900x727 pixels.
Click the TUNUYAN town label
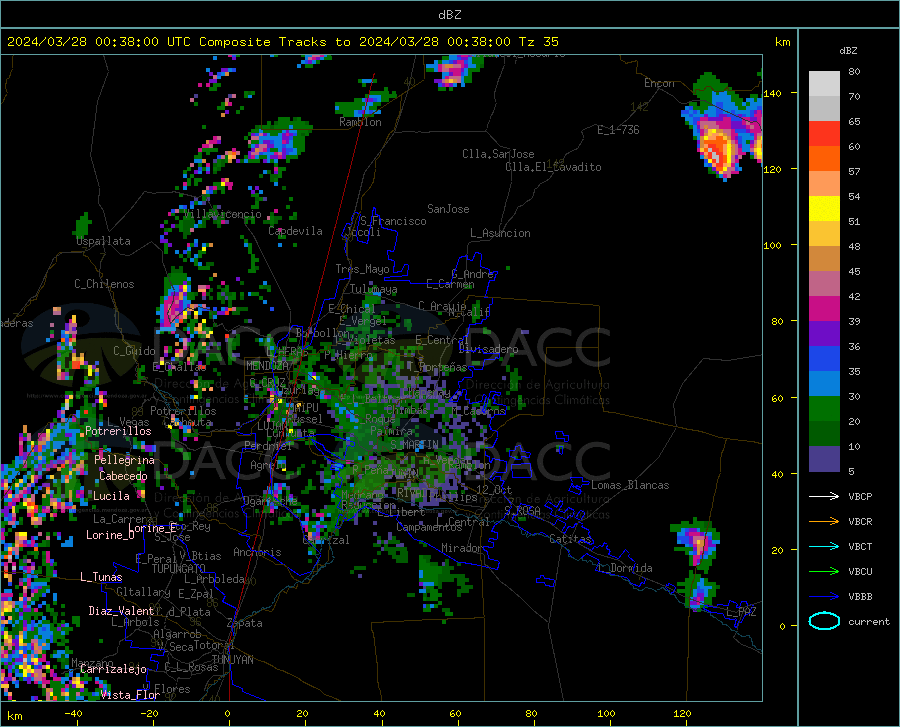point(232,660)
